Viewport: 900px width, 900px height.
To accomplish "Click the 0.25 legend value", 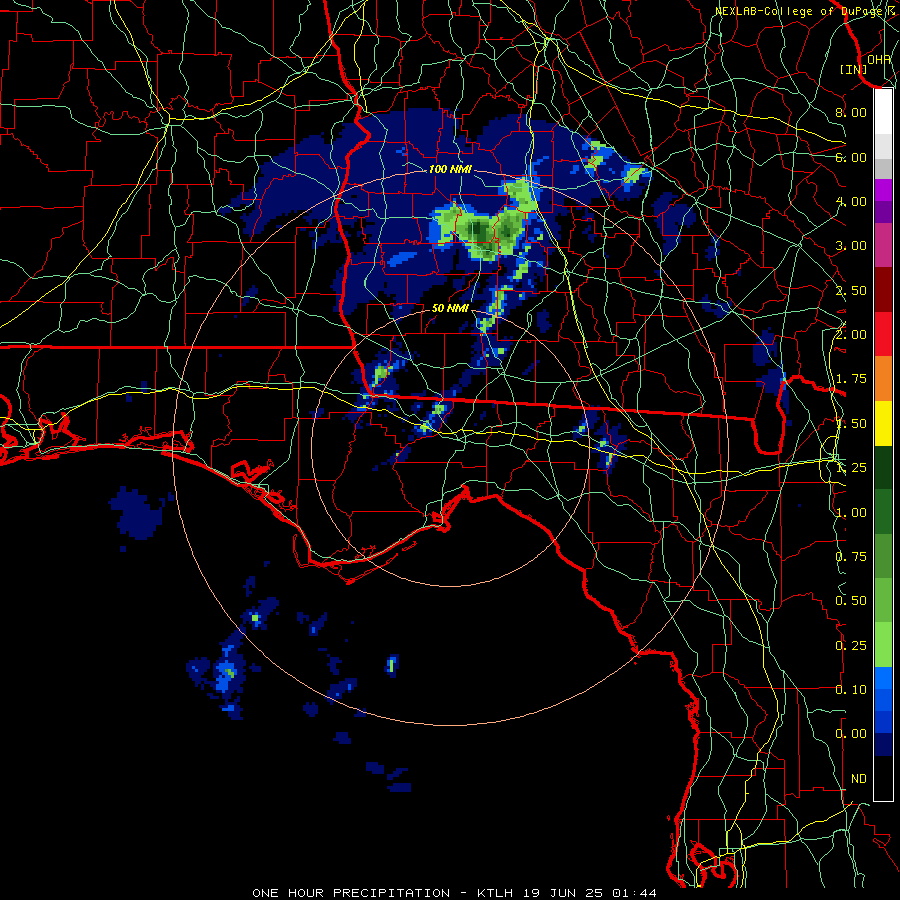I will coord(851,646).
